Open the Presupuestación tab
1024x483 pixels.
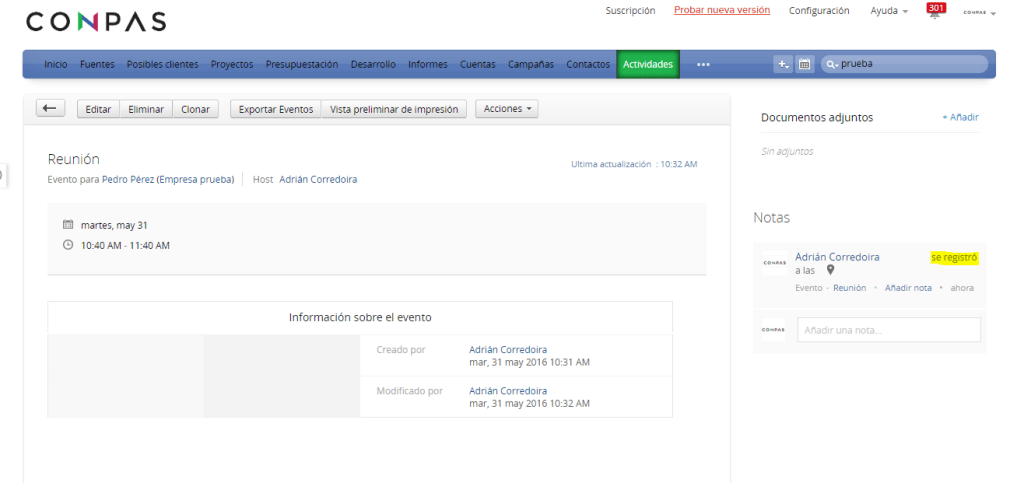tap(302, 65)
